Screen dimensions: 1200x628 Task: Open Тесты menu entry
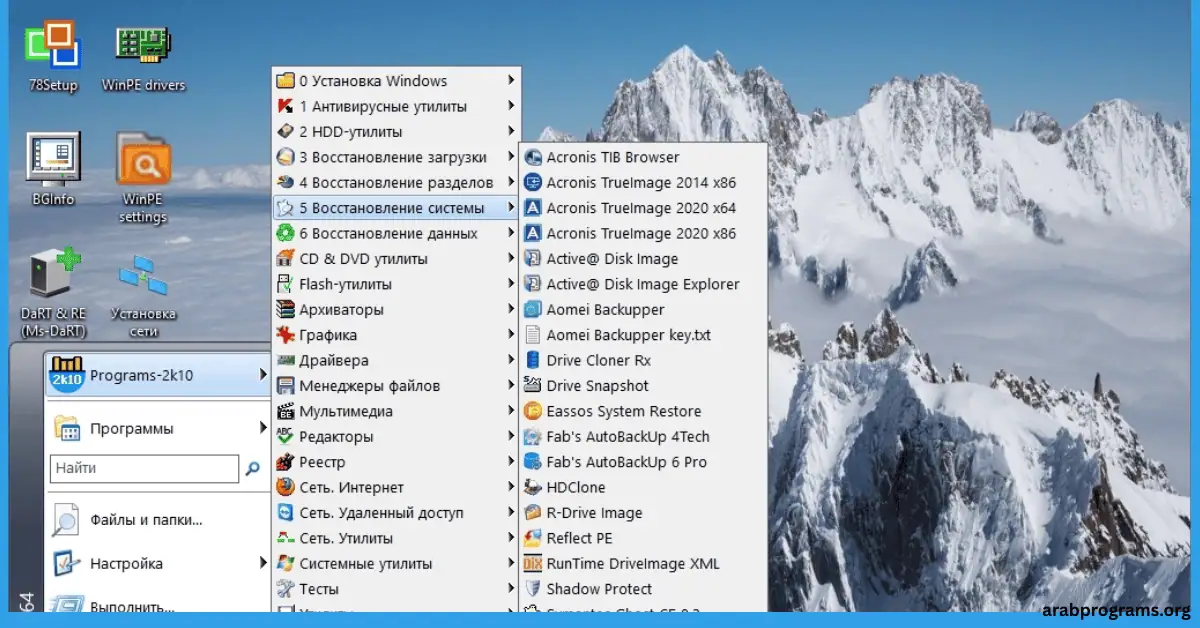coord(396,589)
